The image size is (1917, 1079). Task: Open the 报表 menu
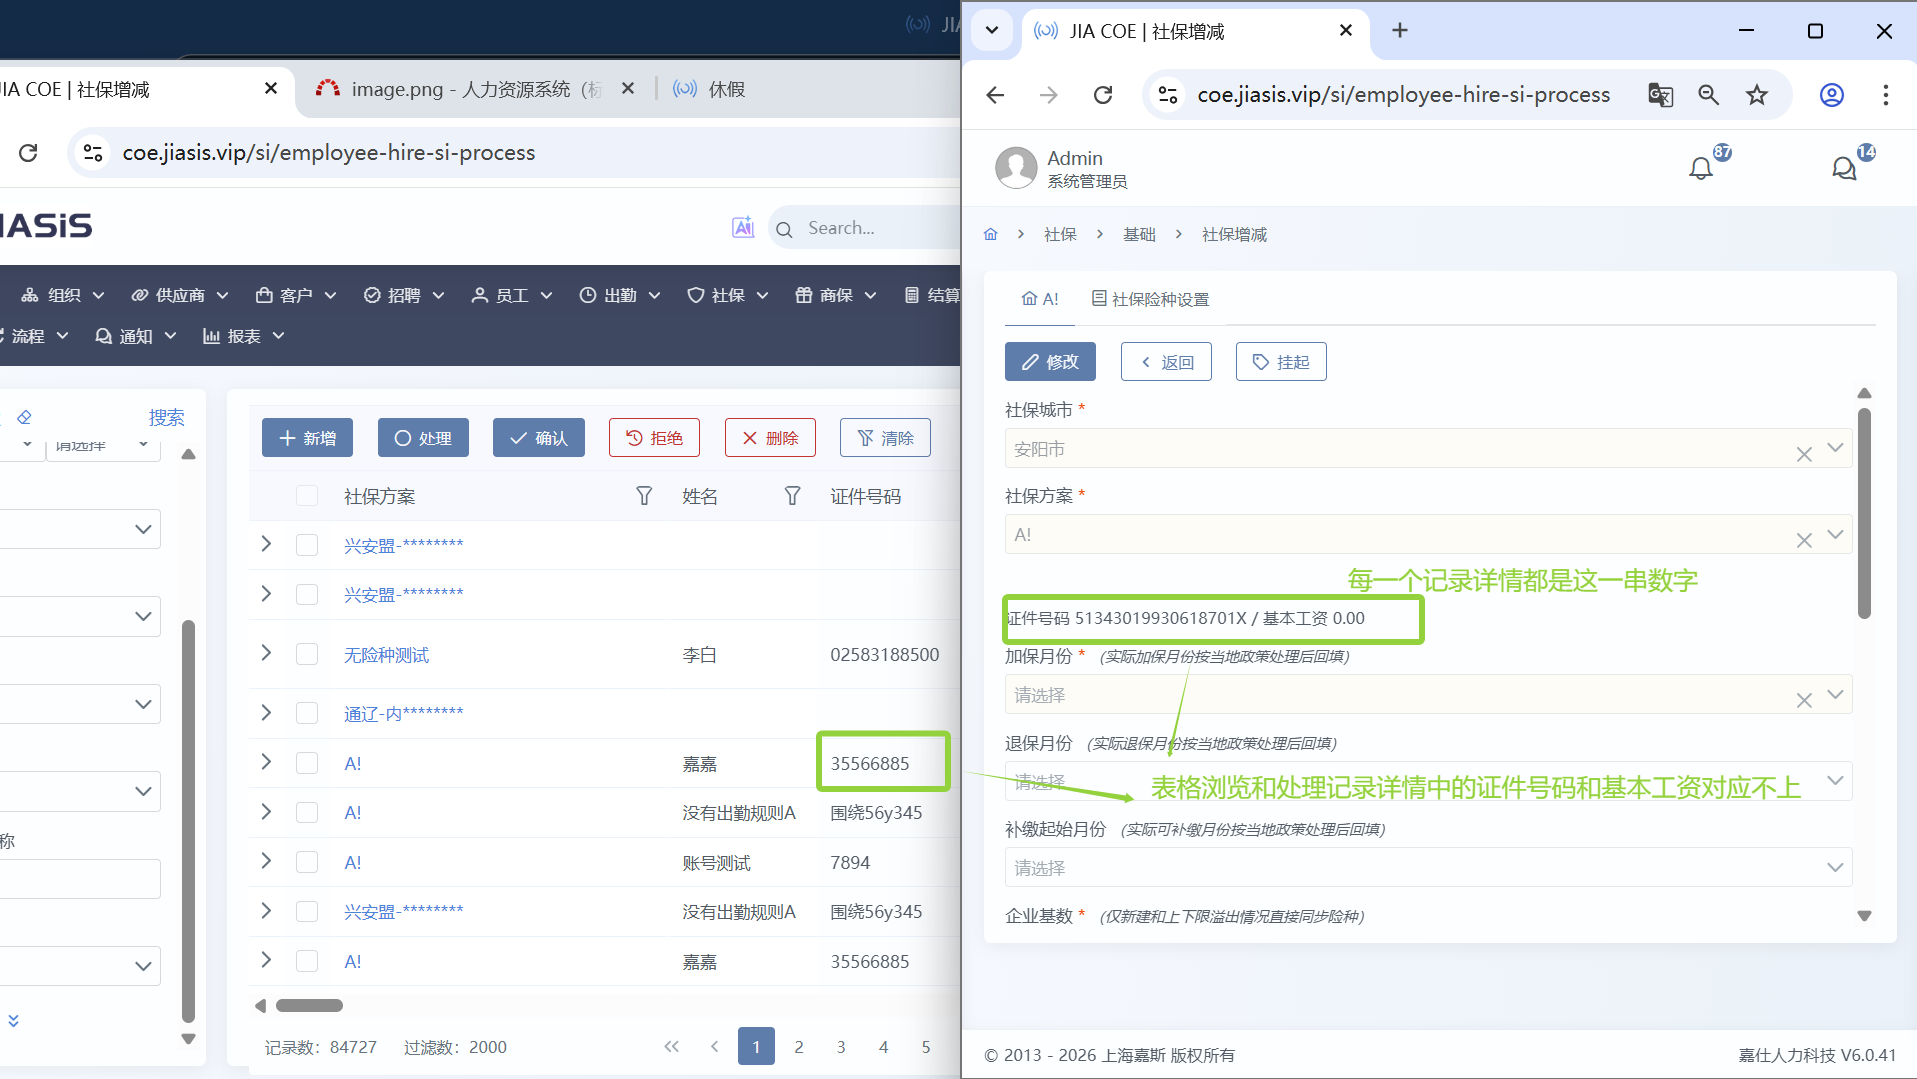coord(243,336)
